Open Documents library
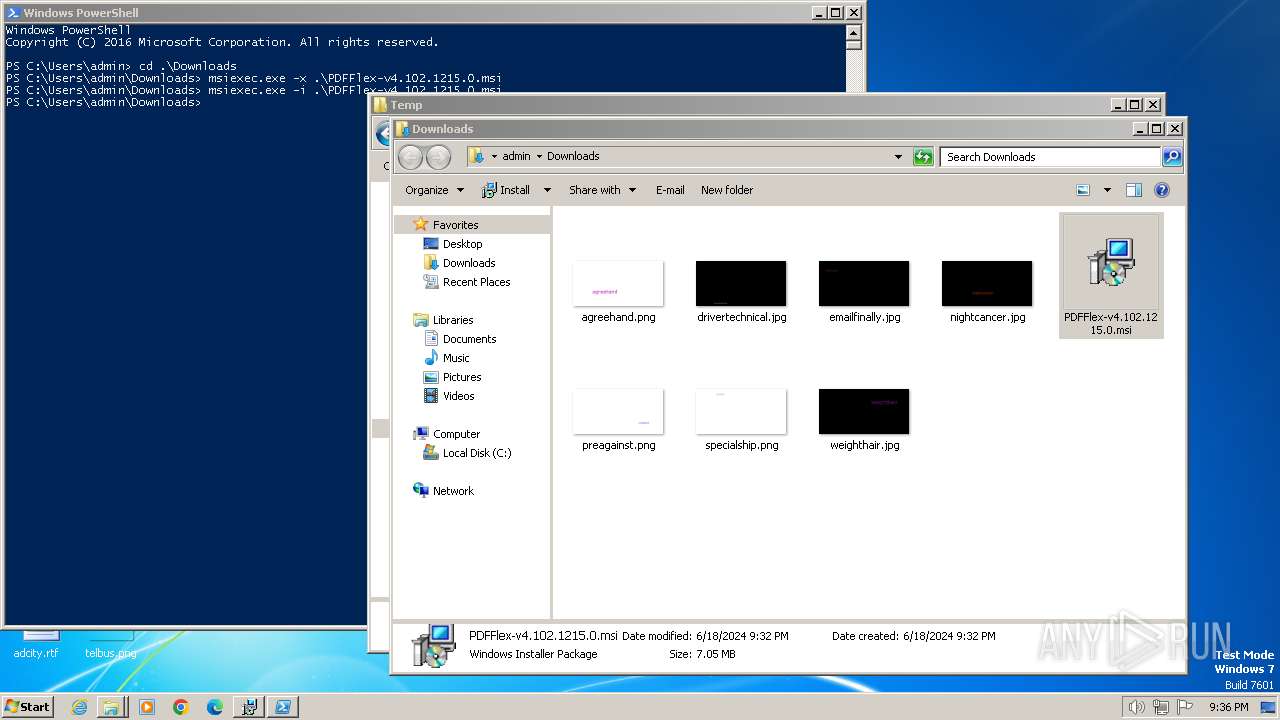 point(469,339)
